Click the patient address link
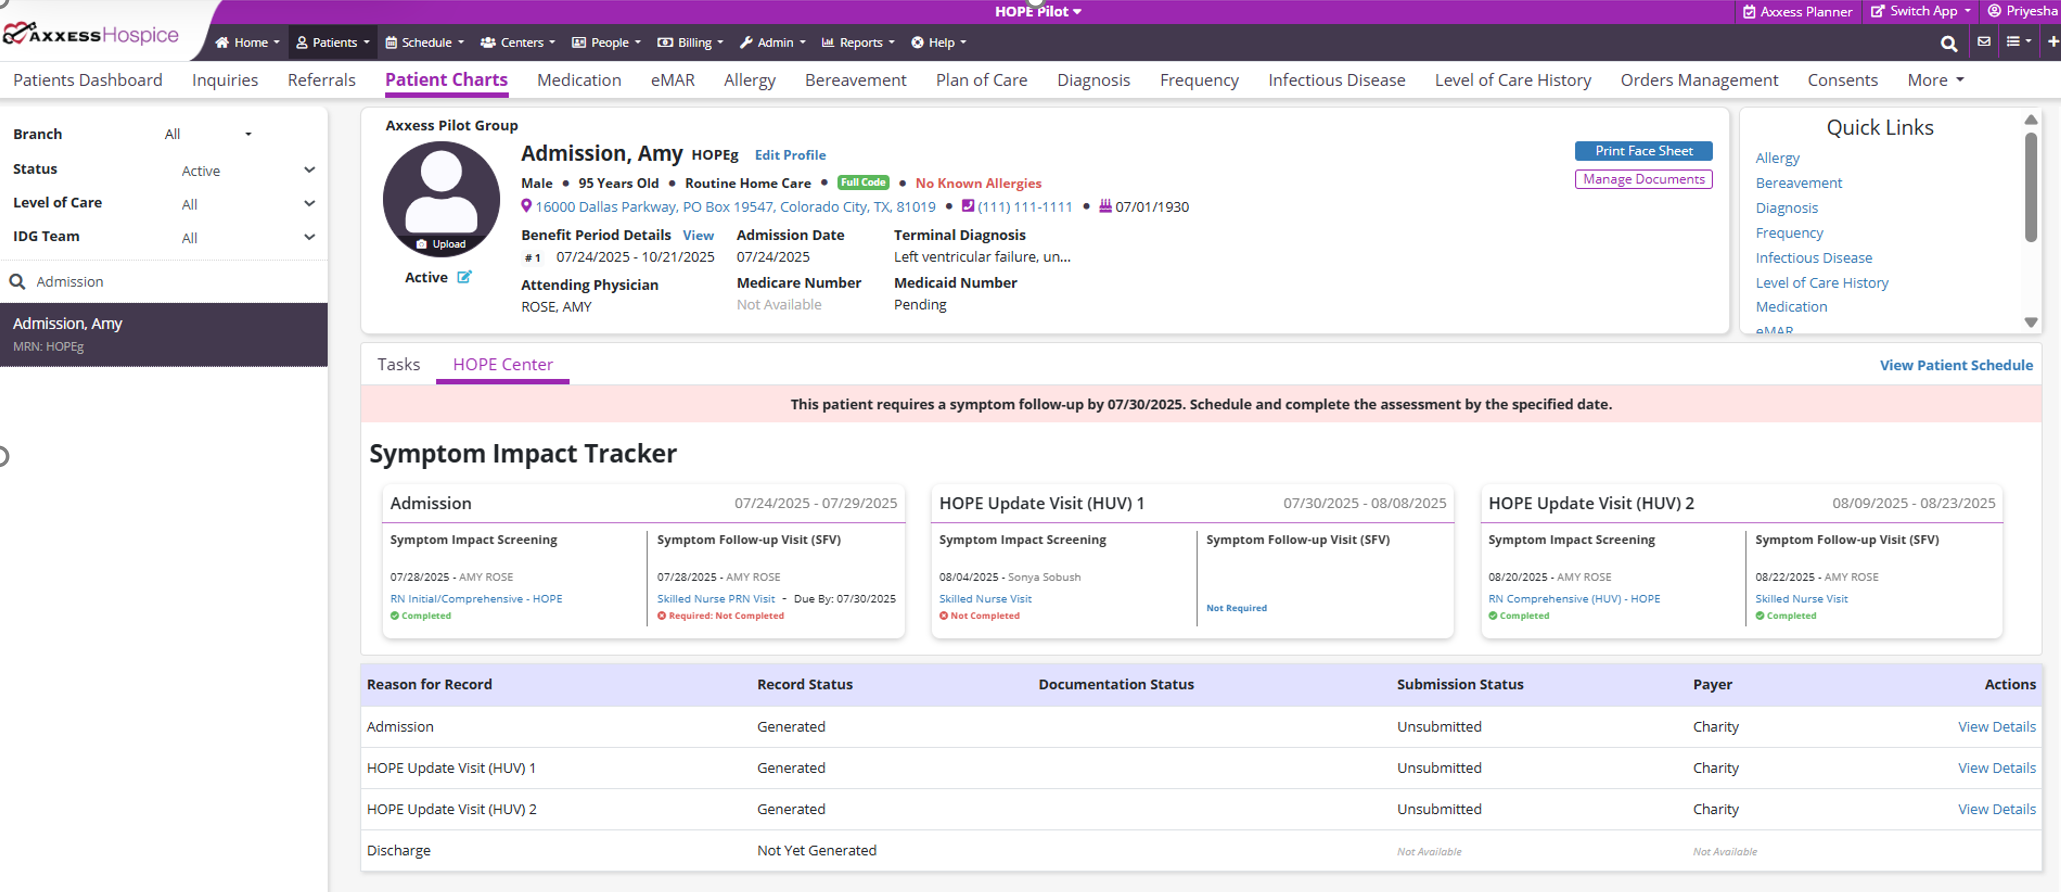The image size is (2061, 892). [735, 207]
